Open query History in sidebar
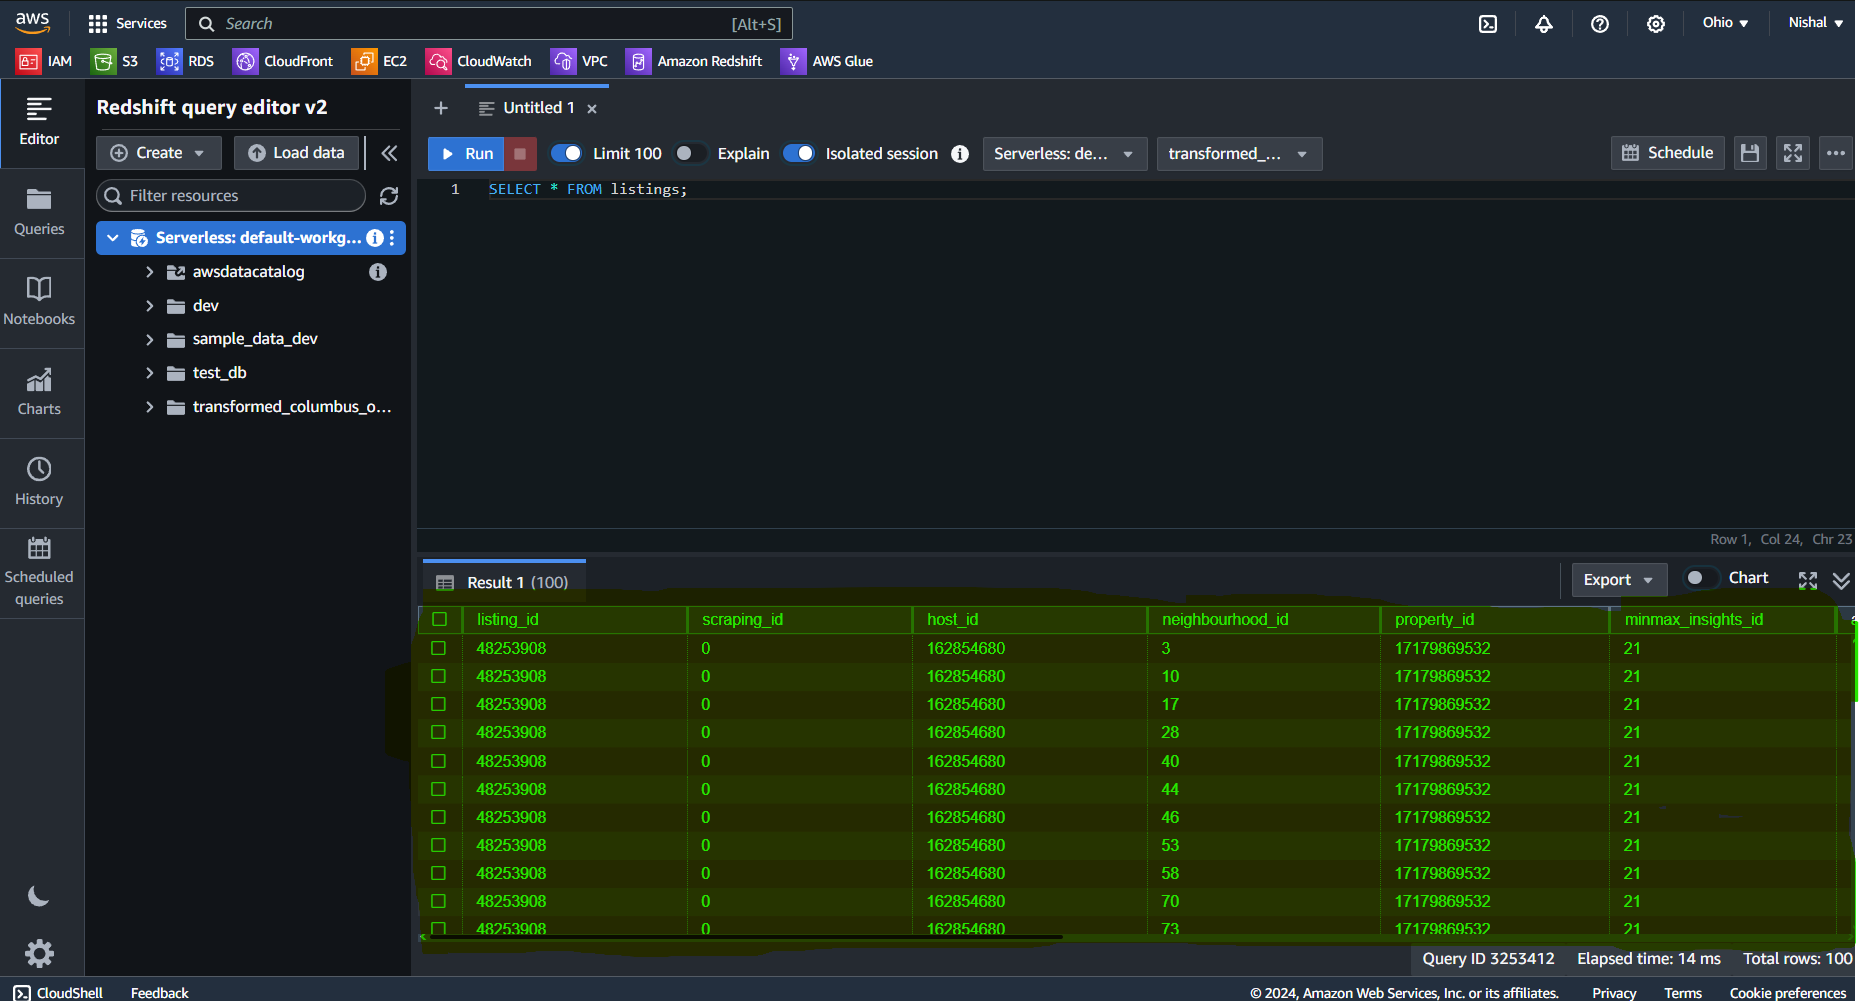 coord(39,484)
